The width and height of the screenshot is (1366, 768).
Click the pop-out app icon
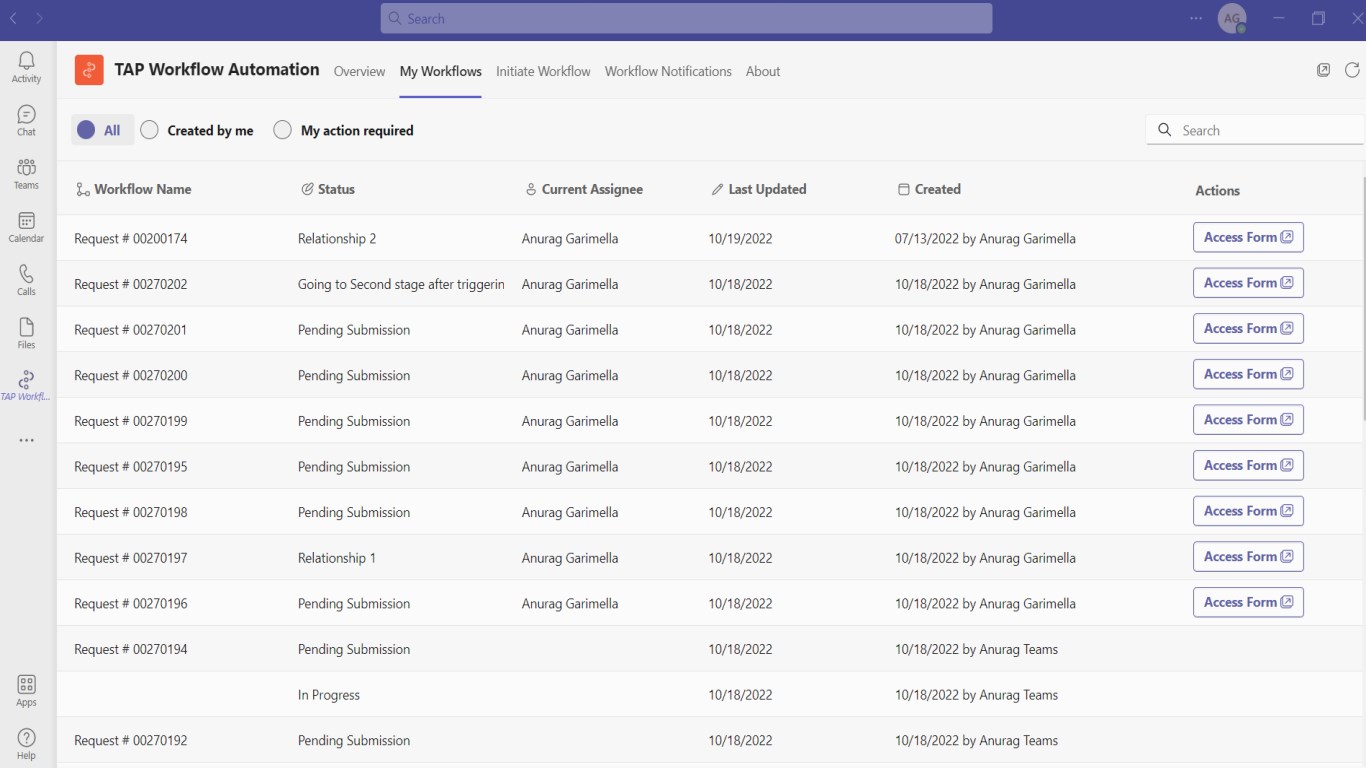(x=1323, y=70)
